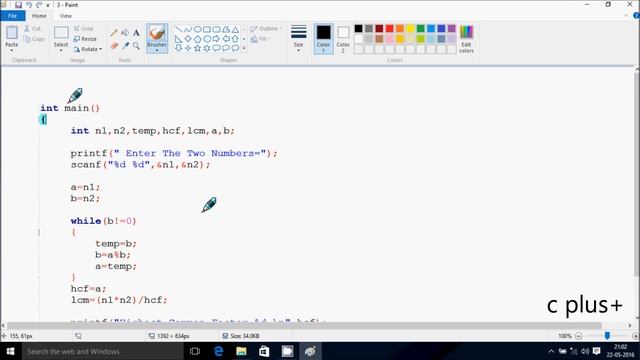Screen dimensions: 640x360
Task: Select the Fill with color bucket tool
Action: coord(125,33)
